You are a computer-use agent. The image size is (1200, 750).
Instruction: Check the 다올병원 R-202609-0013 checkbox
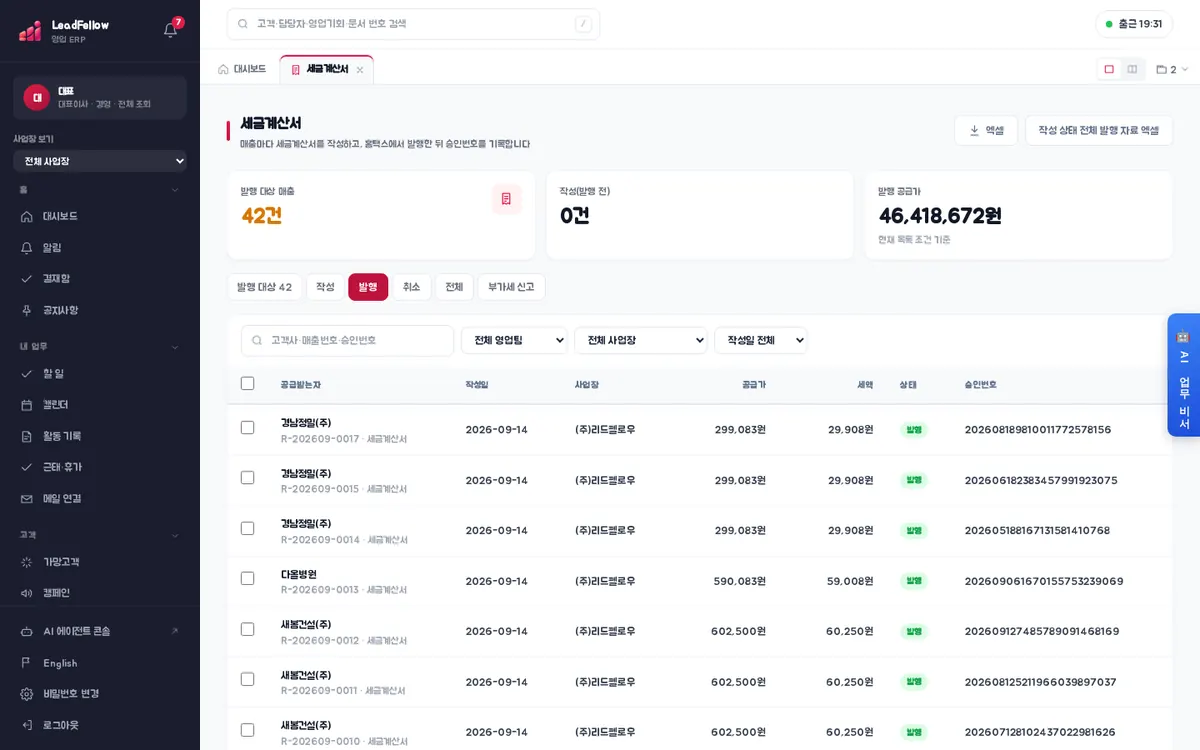[x=248, y=578]
